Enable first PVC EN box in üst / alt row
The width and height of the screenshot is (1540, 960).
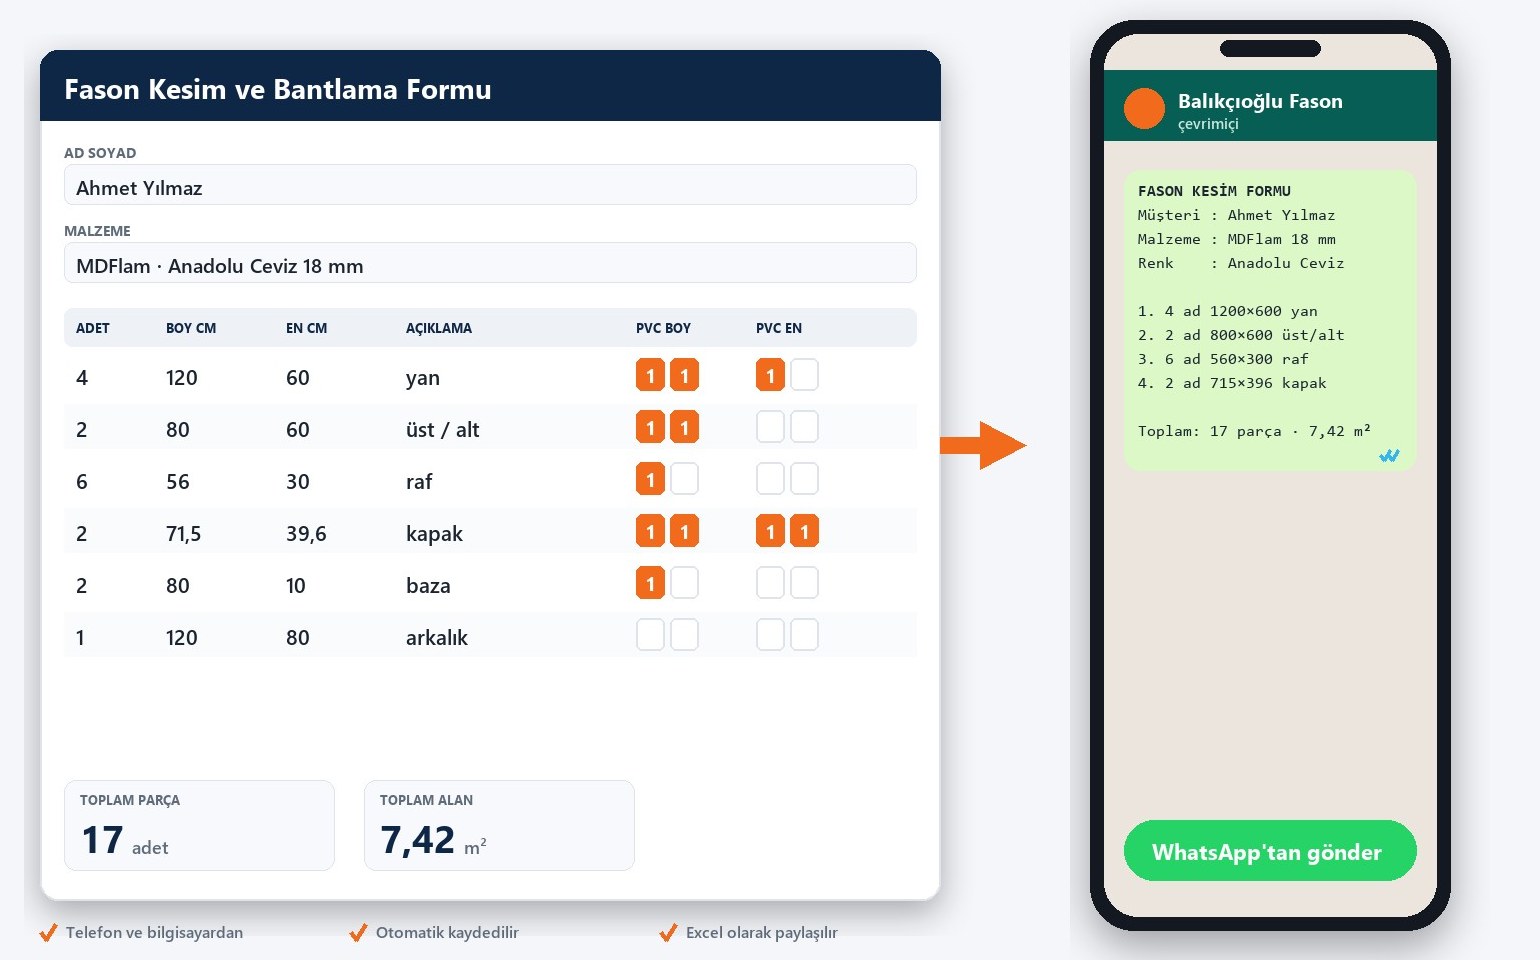770,427
